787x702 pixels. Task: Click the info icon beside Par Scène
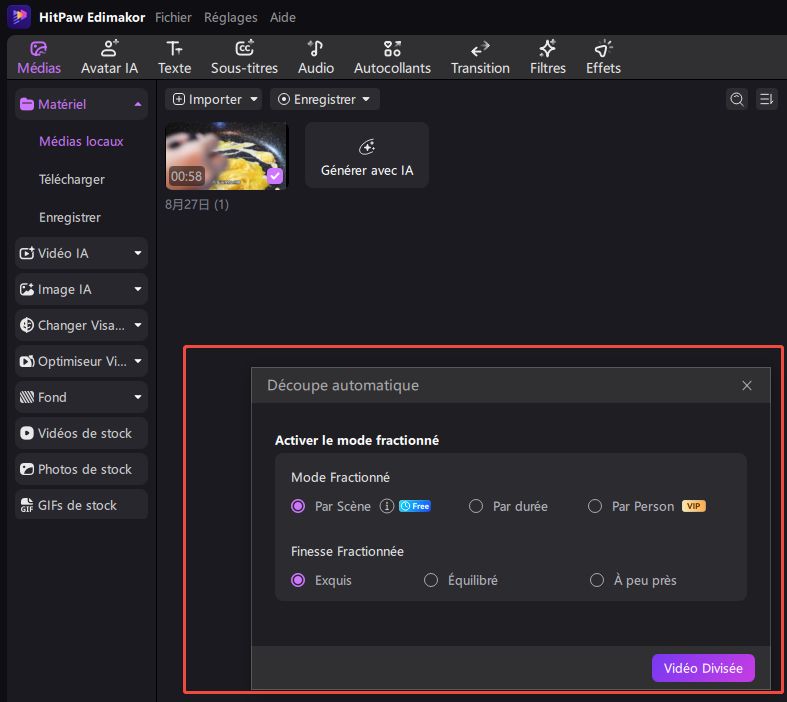386,506
